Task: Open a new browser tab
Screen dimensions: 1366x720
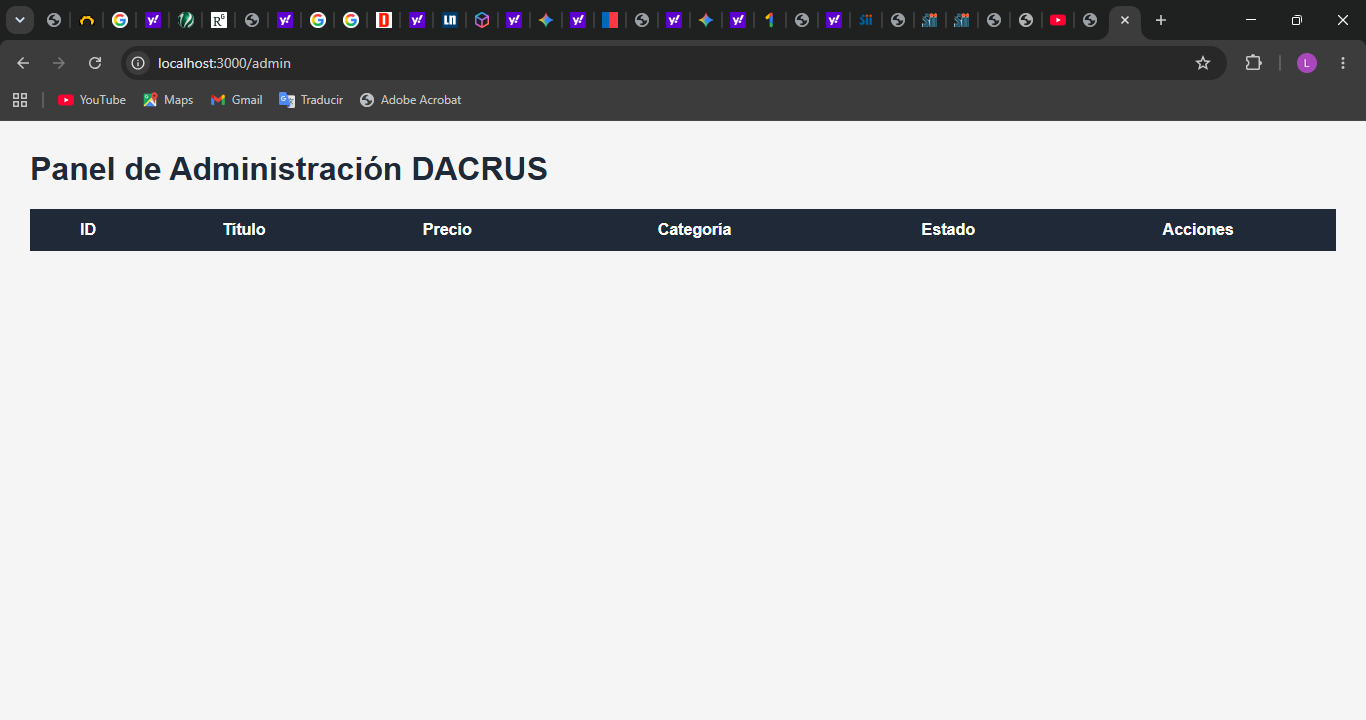Action: [1161, 20]
